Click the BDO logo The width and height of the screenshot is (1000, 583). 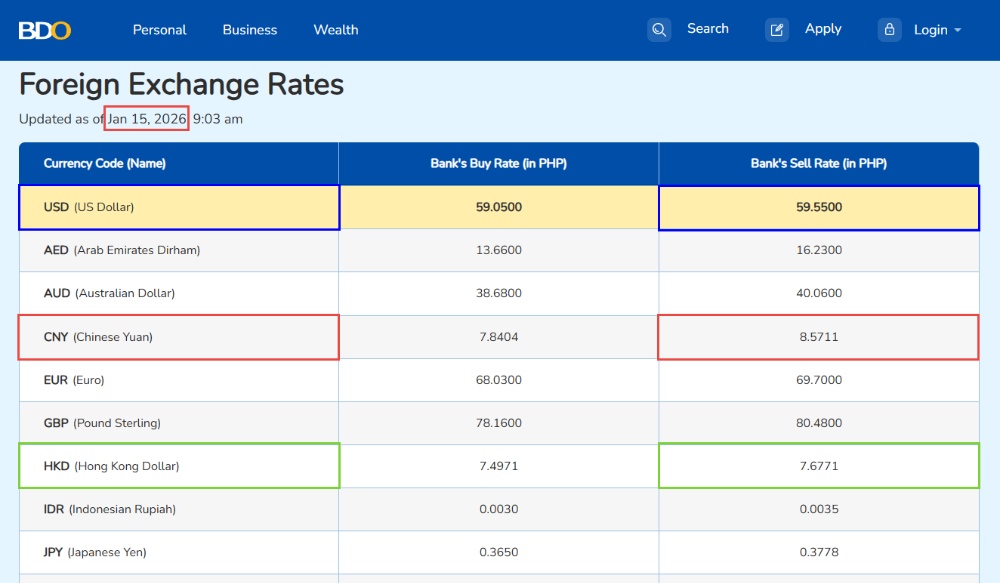pyautogui.click(x=45, y=30)
